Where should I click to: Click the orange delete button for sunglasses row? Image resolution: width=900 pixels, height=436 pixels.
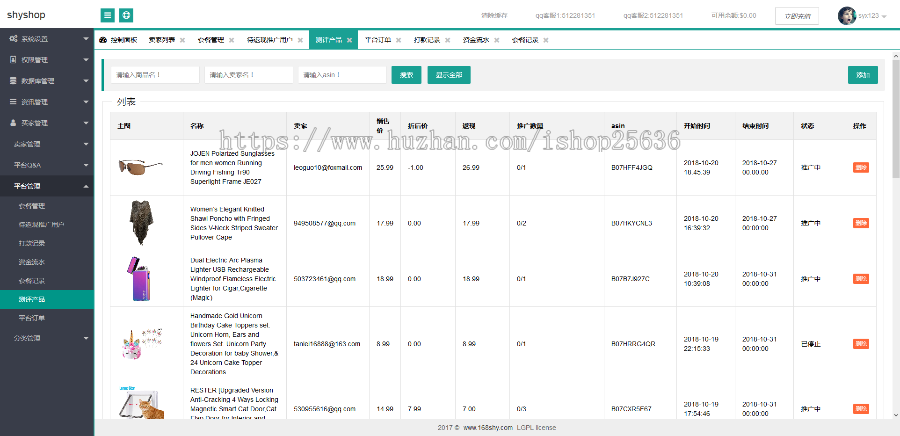point(860,168)
